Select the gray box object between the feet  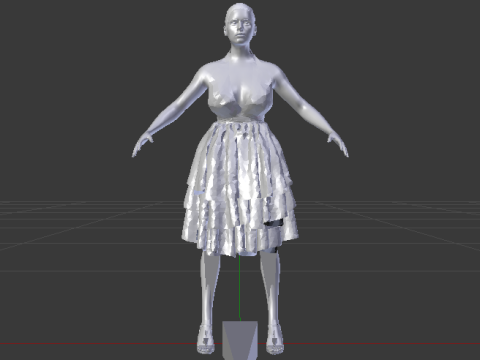pos(240,340)
